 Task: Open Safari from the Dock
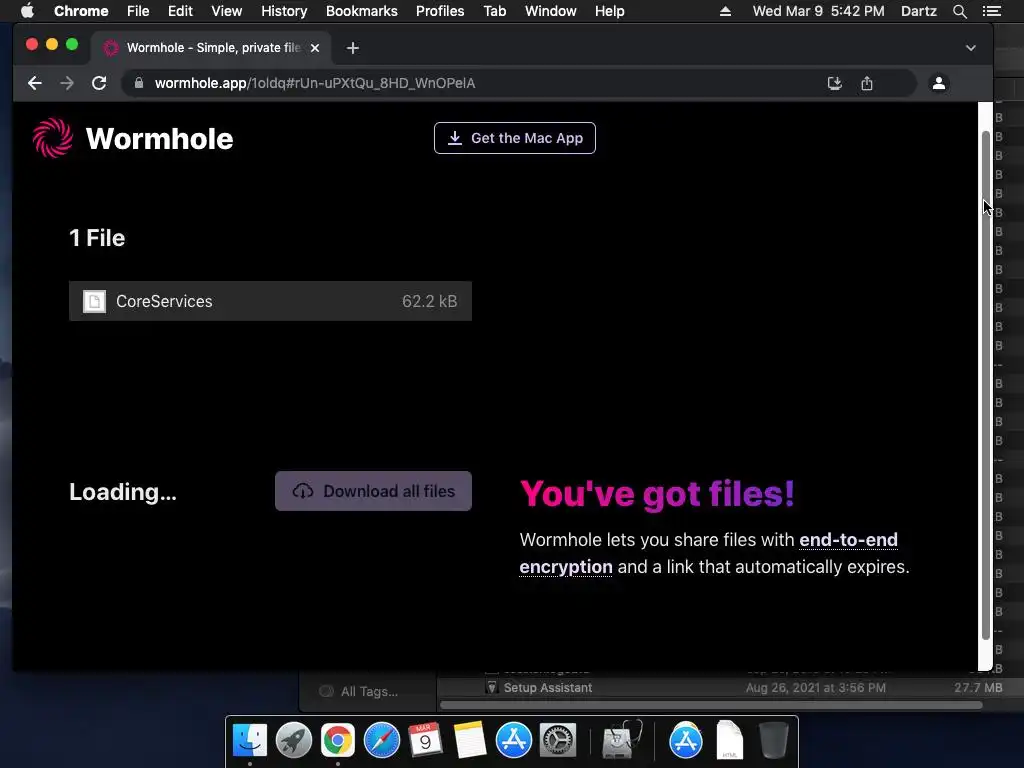click(381, 741)
